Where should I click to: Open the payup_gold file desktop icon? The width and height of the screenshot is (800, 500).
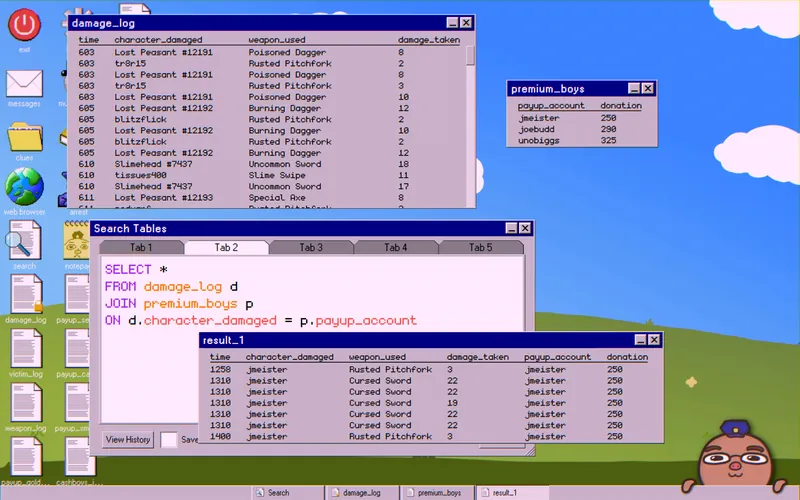[26, 456]
